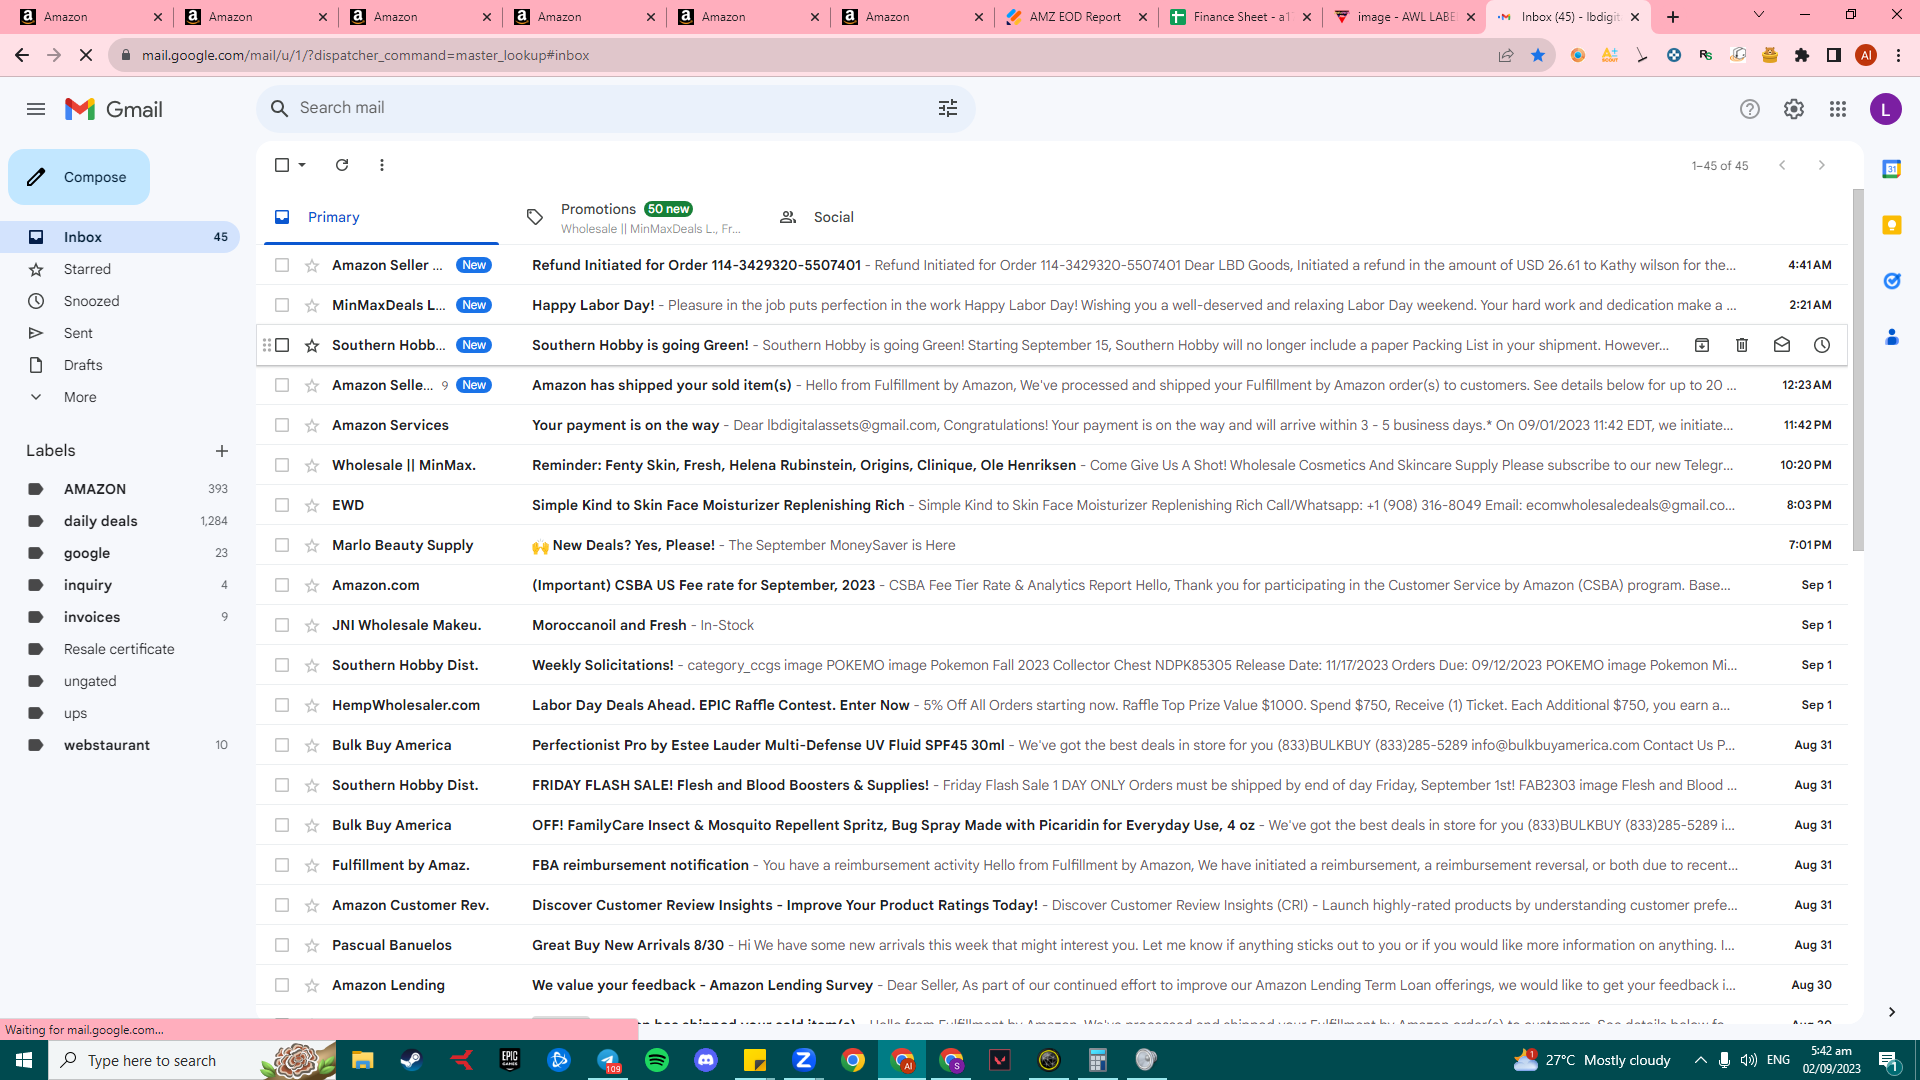1920x1080 pixels.
Task: Delete the Southern Hobby going Green email
Action: click(1742, 345)
